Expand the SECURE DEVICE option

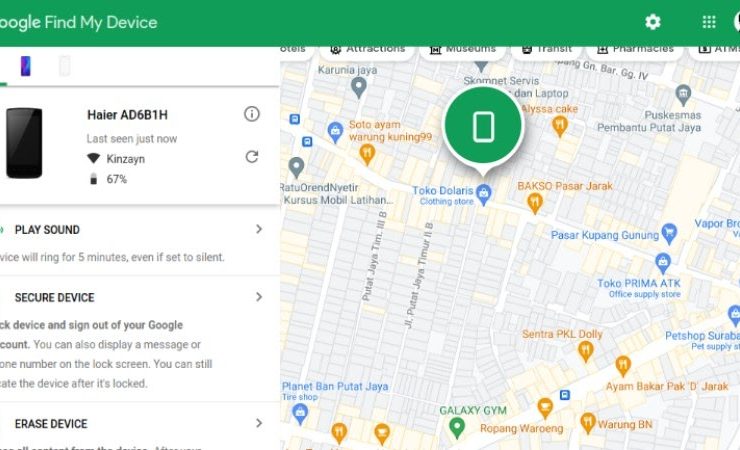tap(259, 297)
